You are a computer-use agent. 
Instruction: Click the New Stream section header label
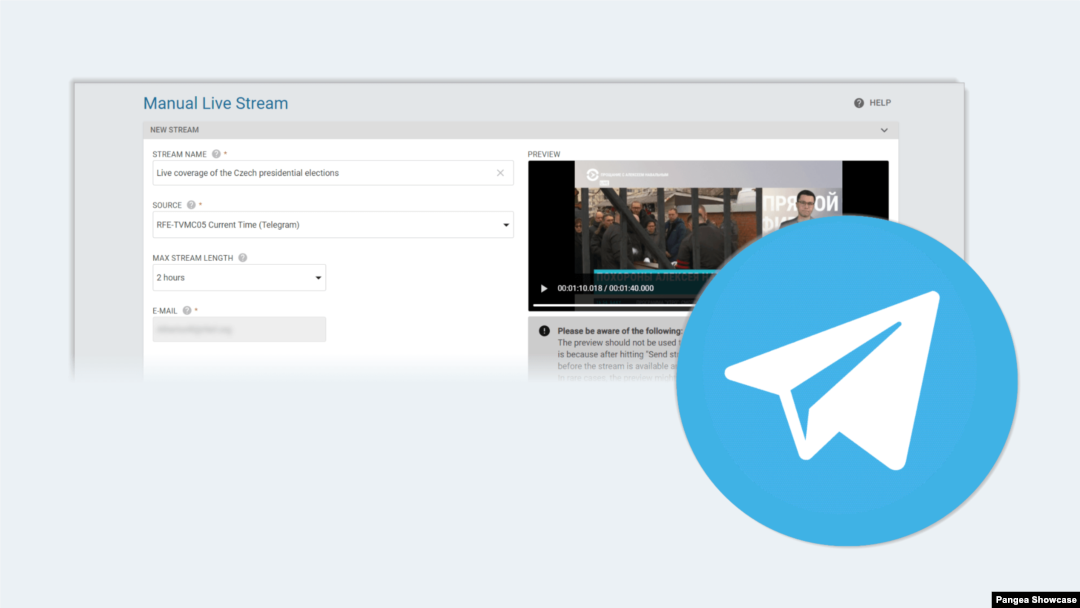click(174, 130)
